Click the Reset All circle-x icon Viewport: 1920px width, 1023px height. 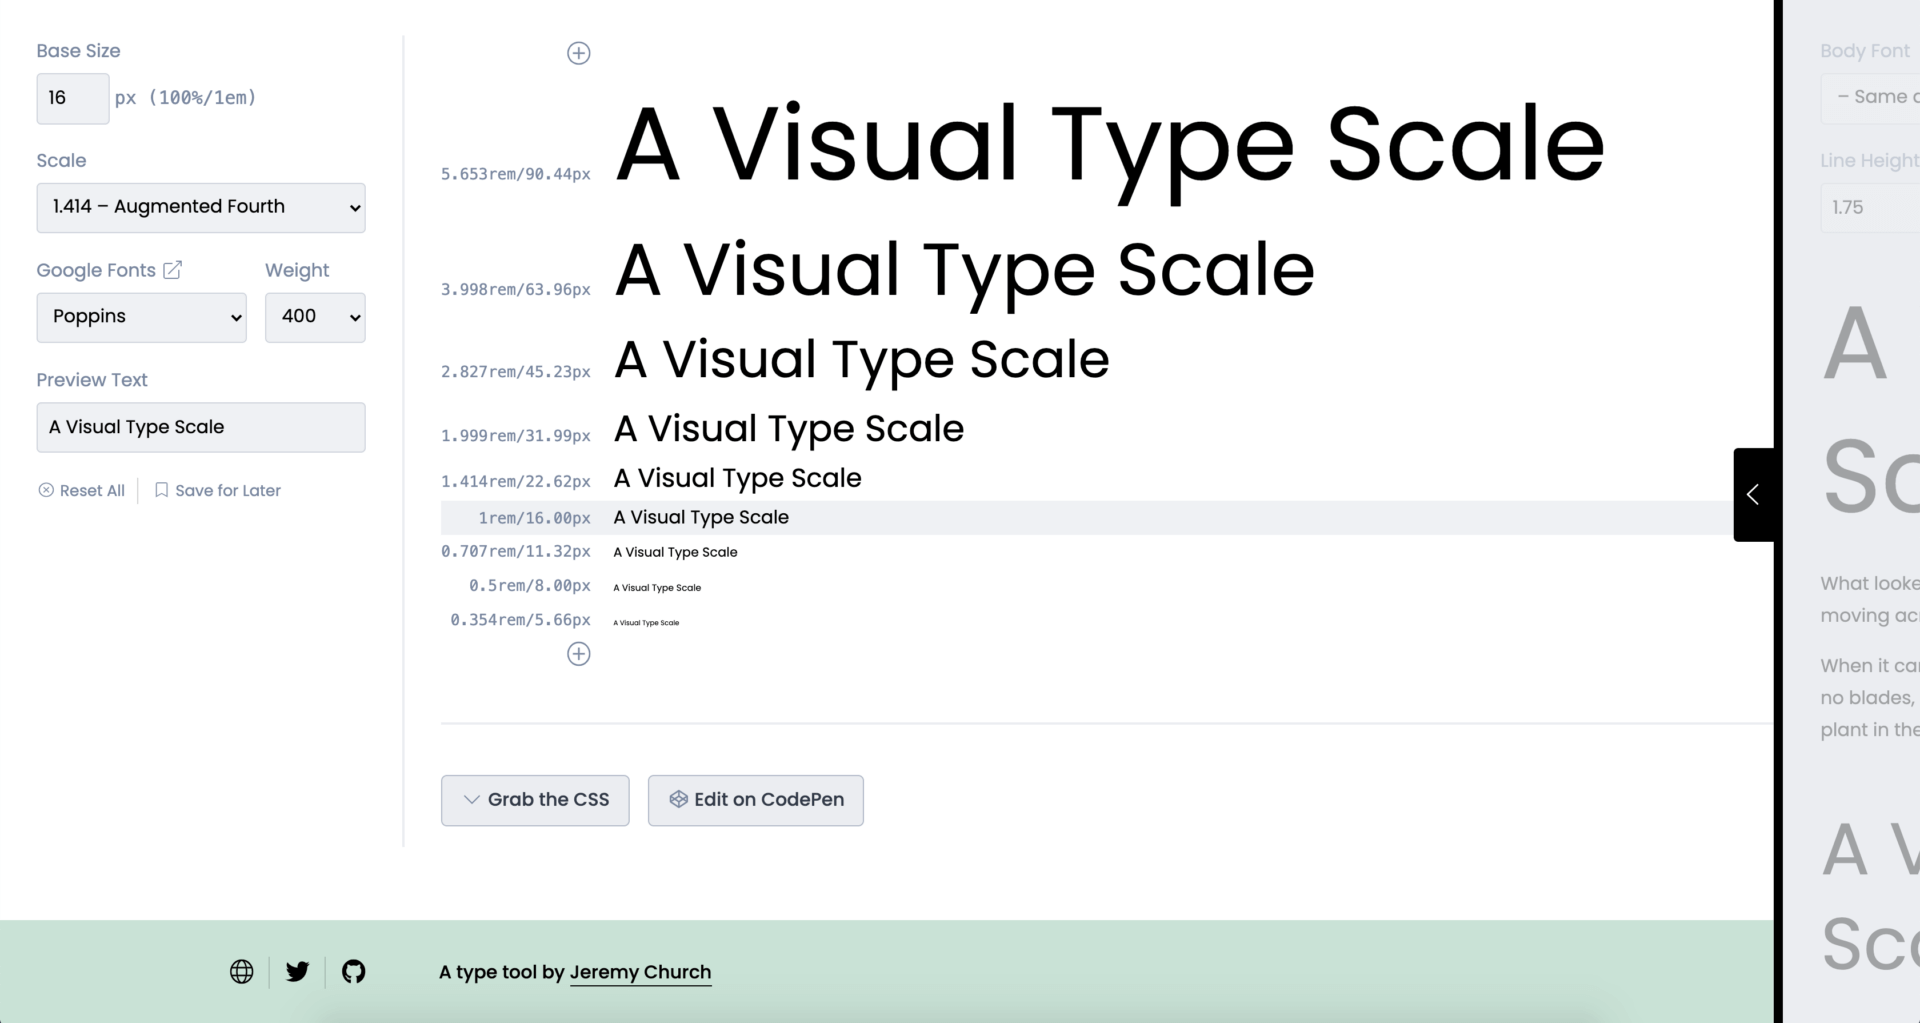click(46, 490)
